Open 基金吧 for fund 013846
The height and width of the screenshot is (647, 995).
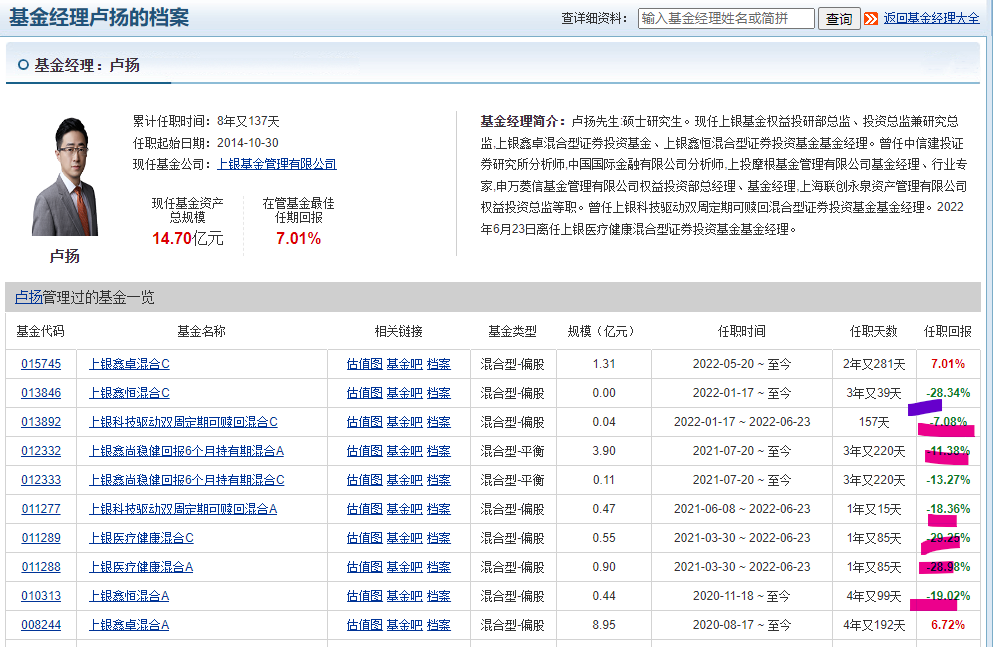pyautogui.click(x=405, y=393)
